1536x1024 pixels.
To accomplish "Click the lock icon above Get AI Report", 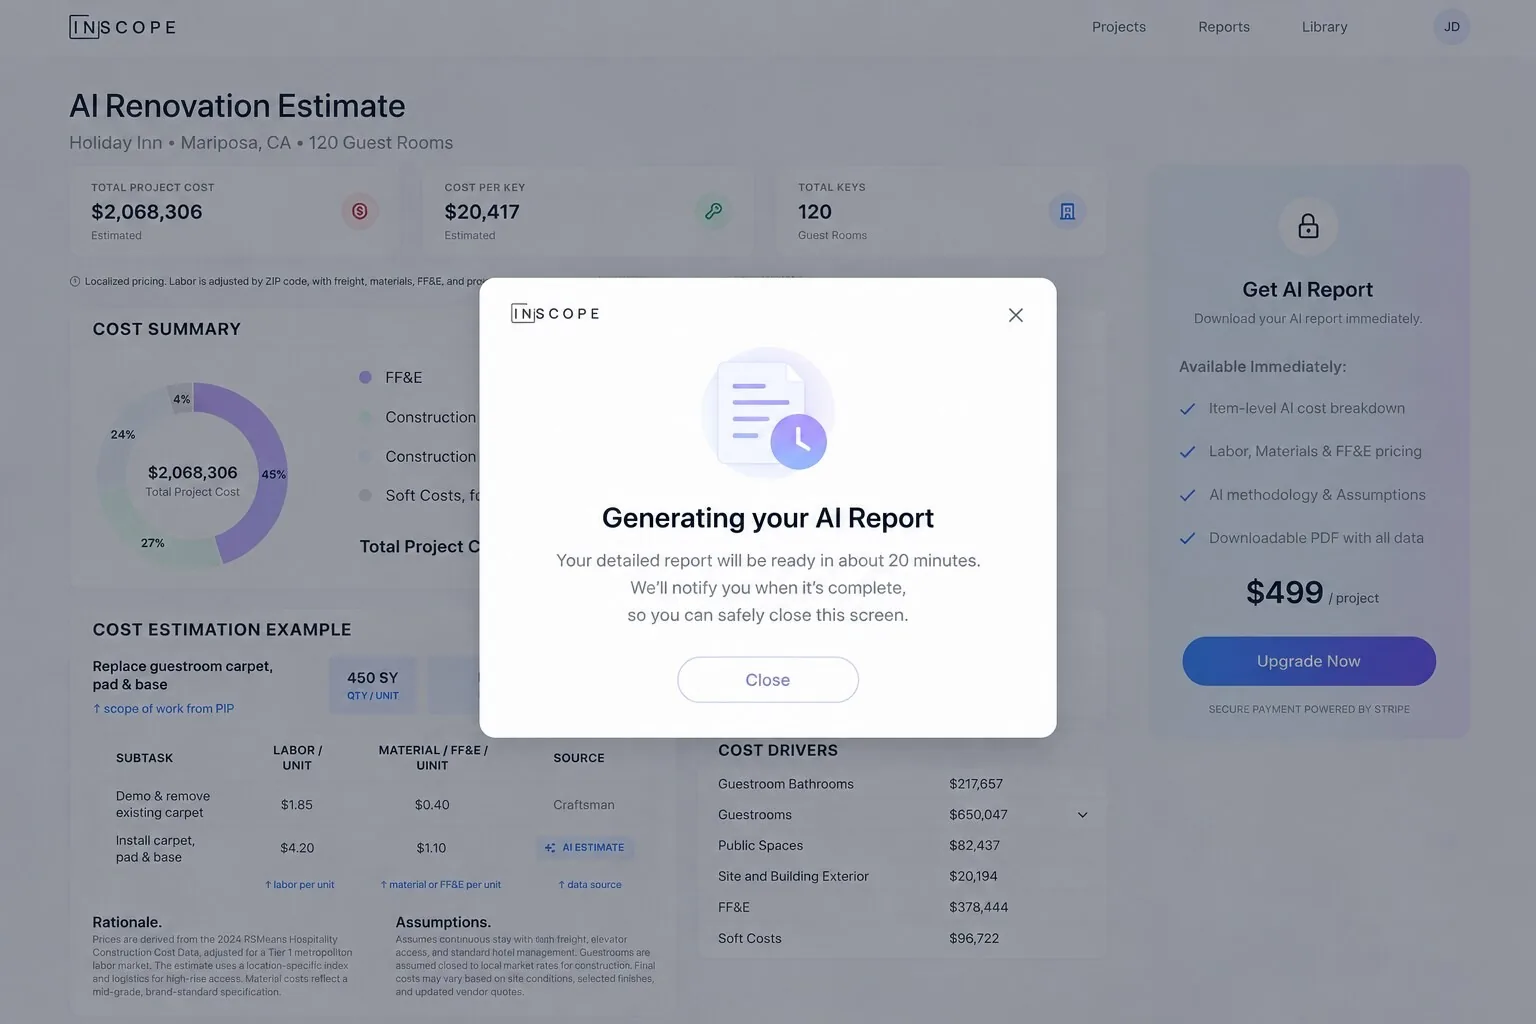I will 1308,227.
